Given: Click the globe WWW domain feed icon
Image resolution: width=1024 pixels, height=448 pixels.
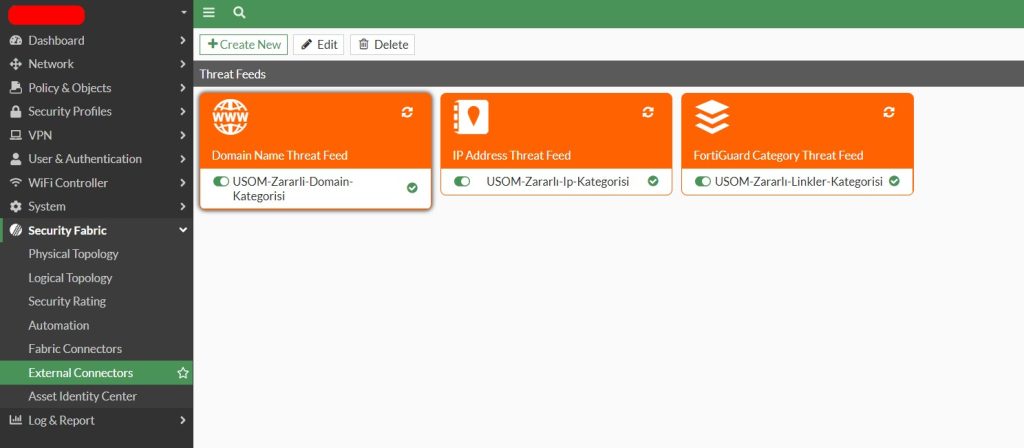Looking at the screenshot, I should 231,117.
